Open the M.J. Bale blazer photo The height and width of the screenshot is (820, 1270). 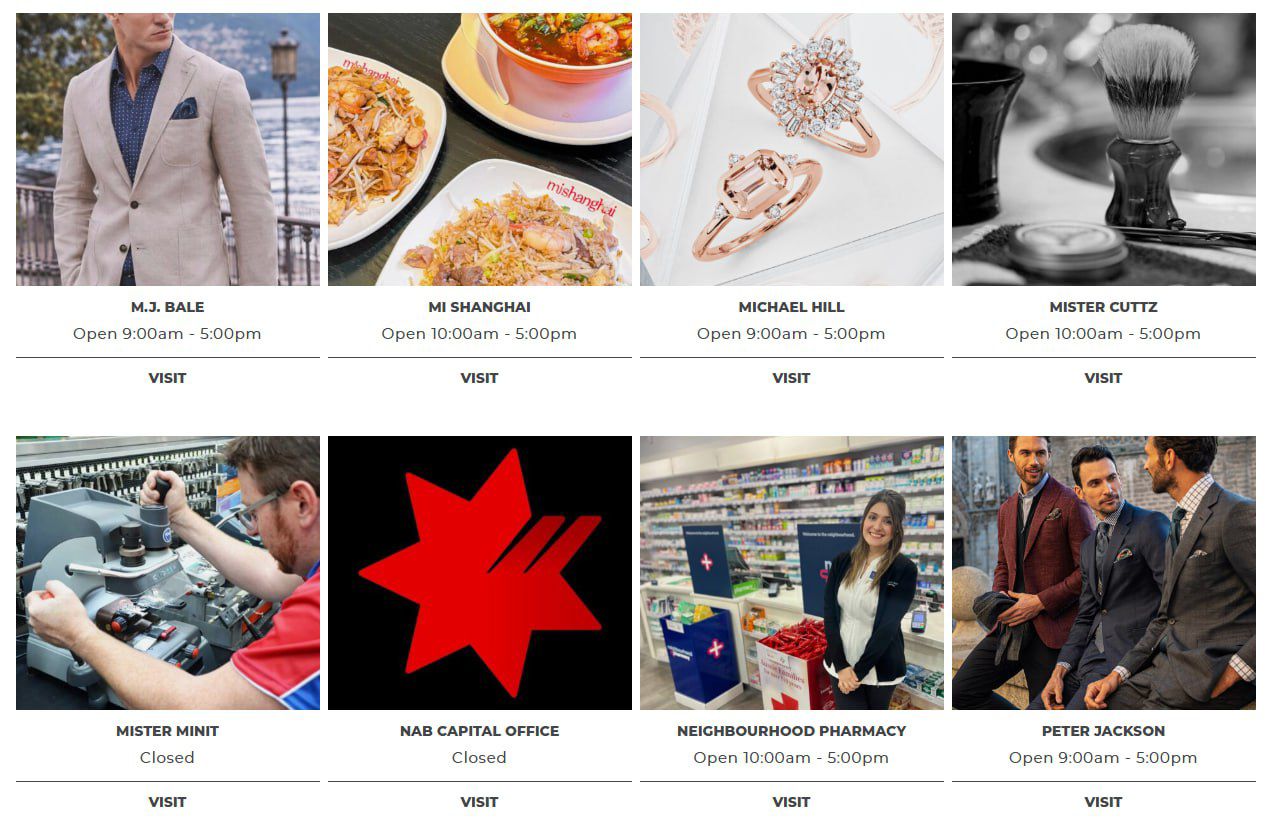click(x=168, y=149)
